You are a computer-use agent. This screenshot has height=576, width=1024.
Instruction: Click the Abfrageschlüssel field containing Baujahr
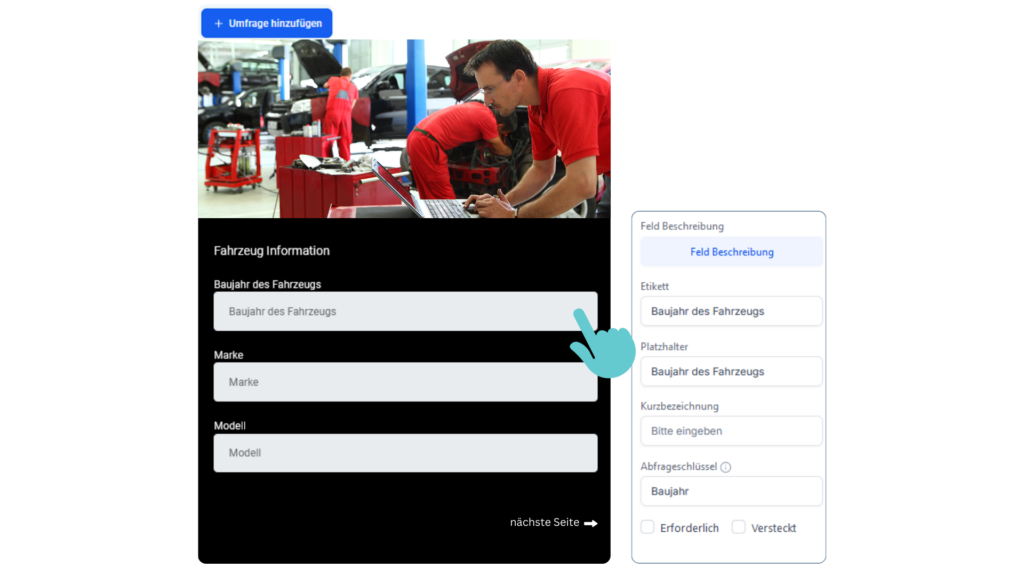tap(731, 491)
